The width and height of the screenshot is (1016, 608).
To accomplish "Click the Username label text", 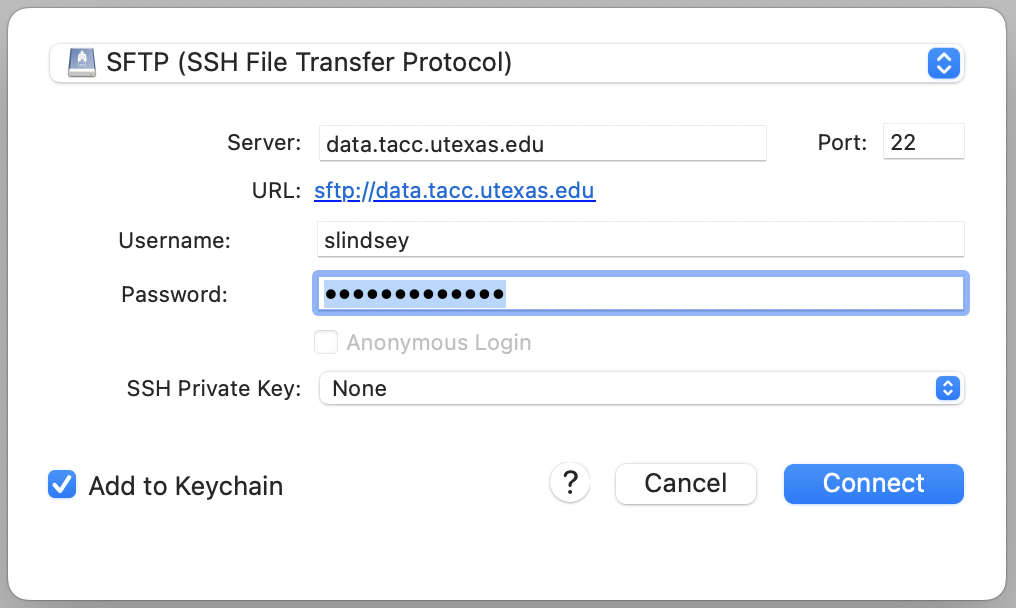I will coord(175,241).
